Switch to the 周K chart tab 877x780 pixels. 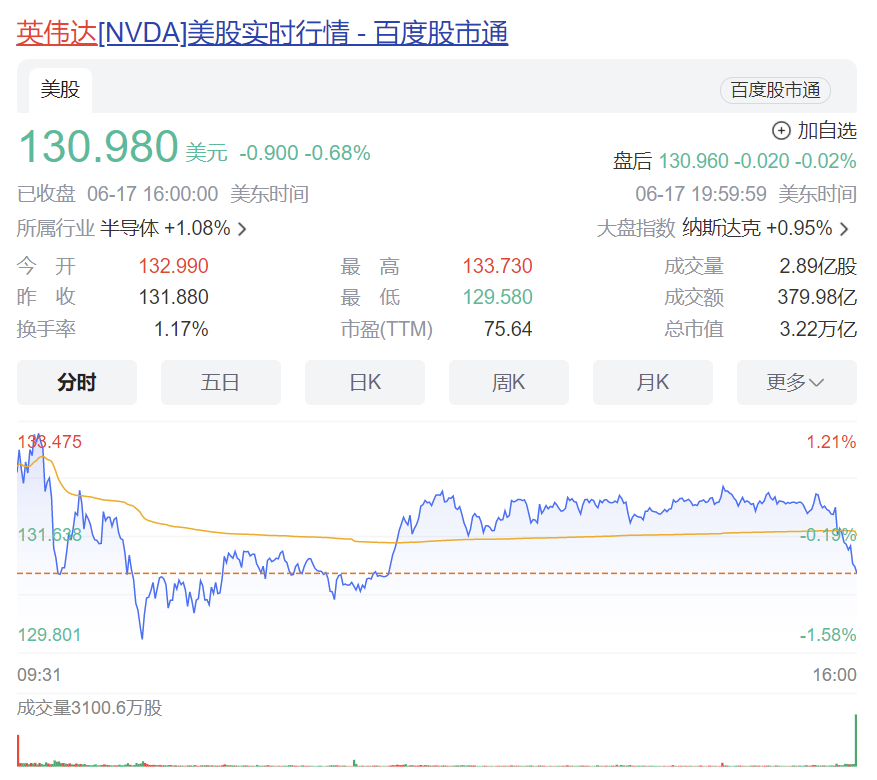point(508,382)
